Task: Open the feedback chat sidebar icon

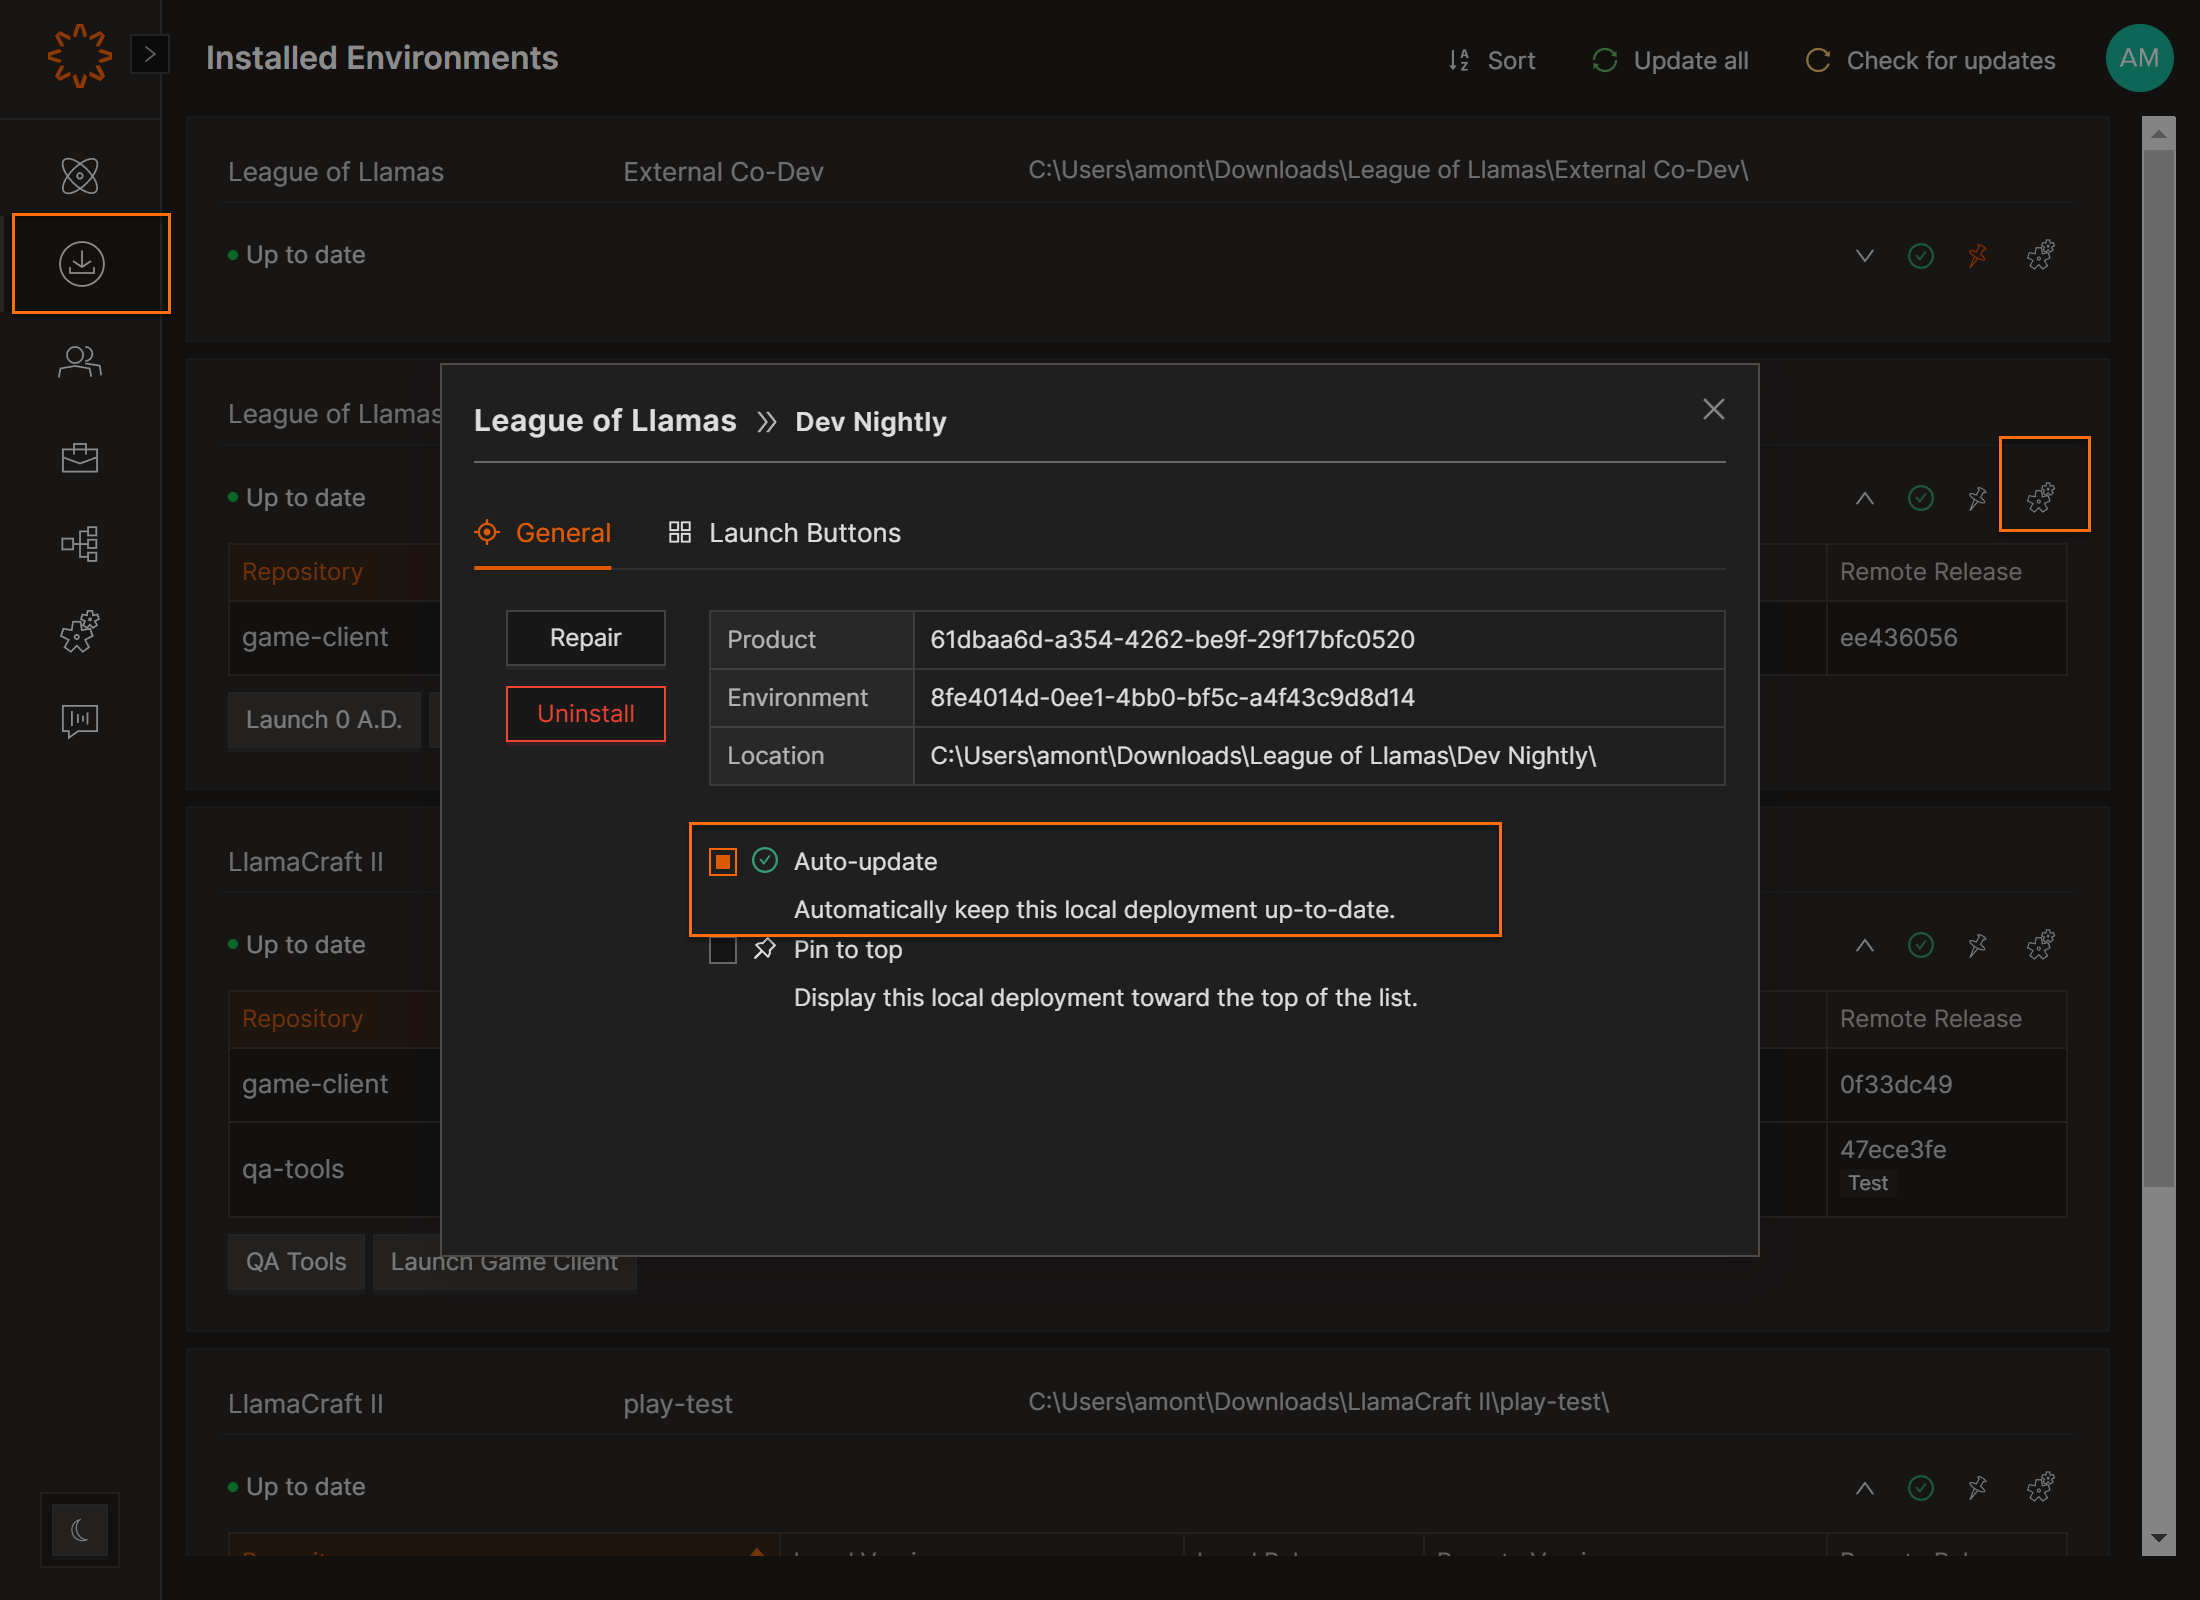Action: 80,720
